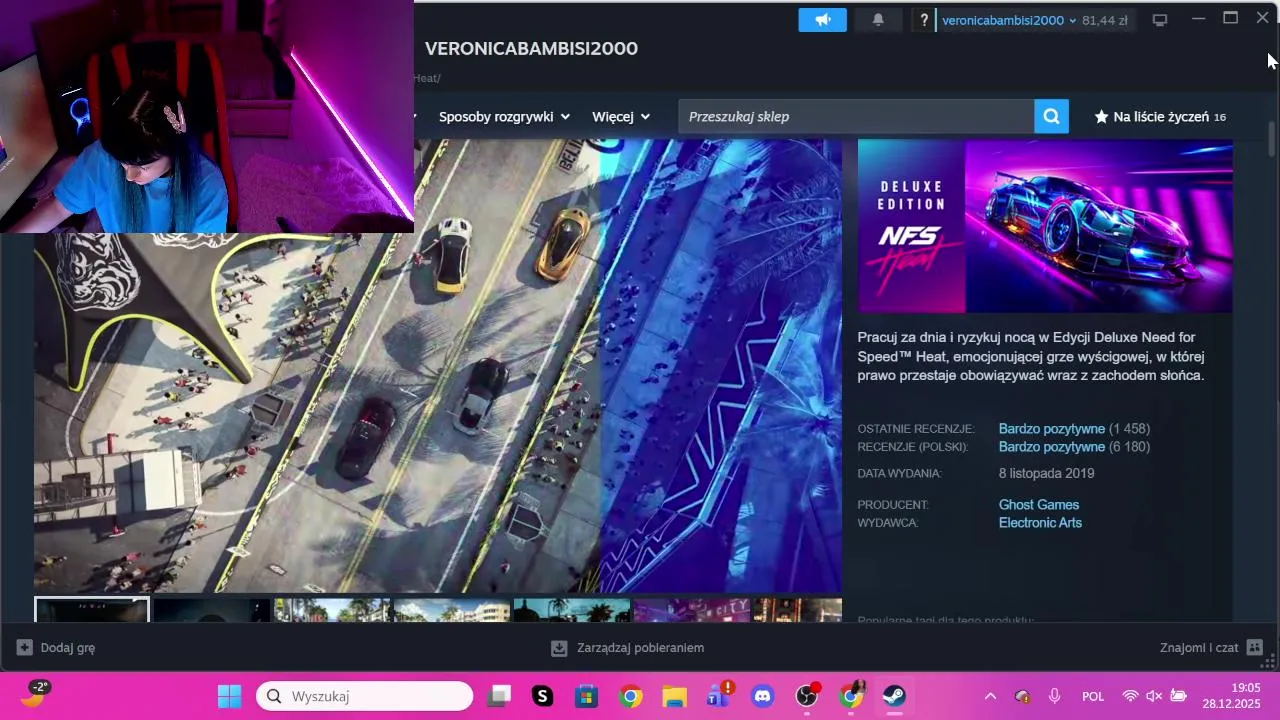Image resolution: width=1280 pixels, height=720 pixels.
Task: Click the Windows Wyszukaj search box
Action: click(364, 696)
